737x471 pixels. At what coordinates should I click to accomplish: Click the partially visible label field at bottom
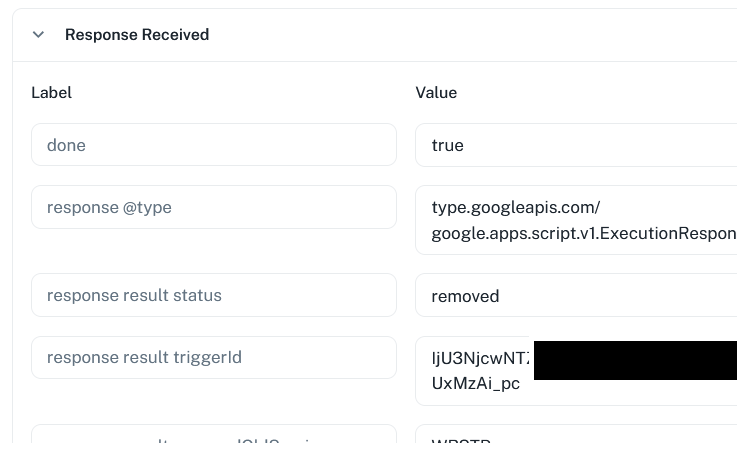click(214, 434)
